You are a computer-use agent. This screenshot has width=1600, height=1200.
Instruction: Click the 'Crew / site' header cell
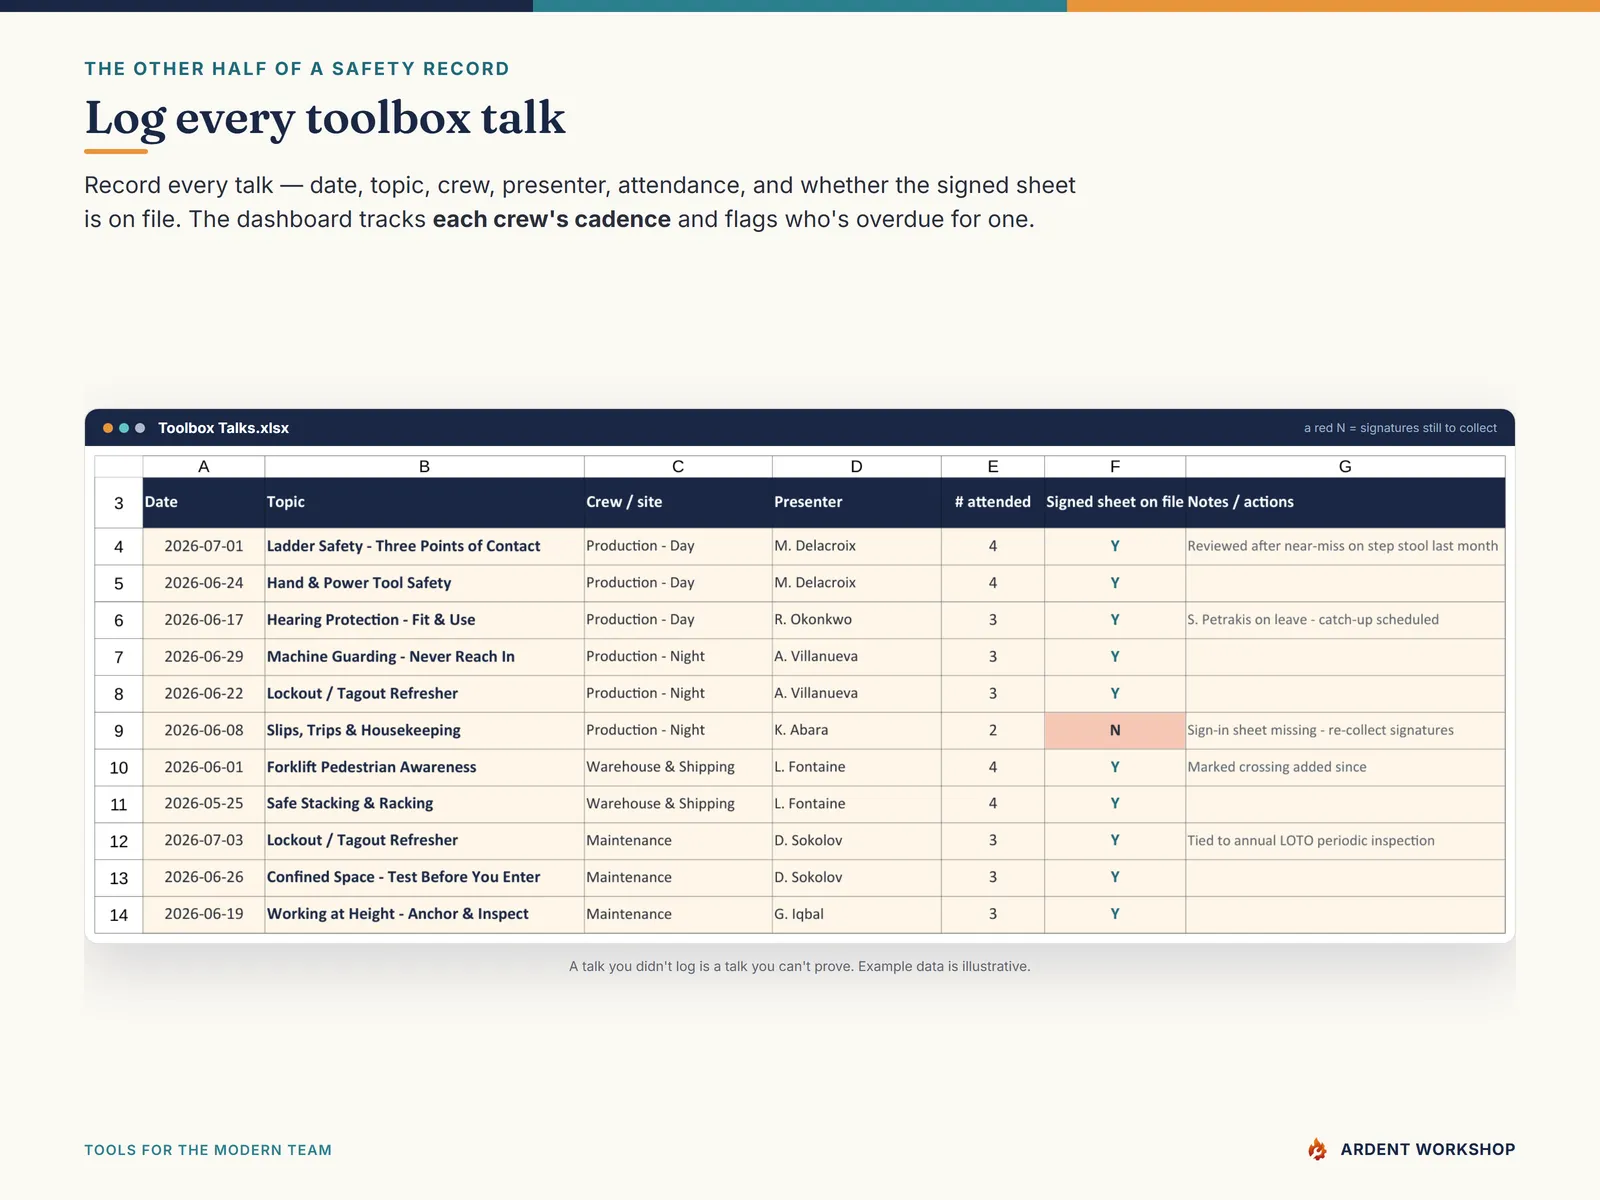pos(678,502)
